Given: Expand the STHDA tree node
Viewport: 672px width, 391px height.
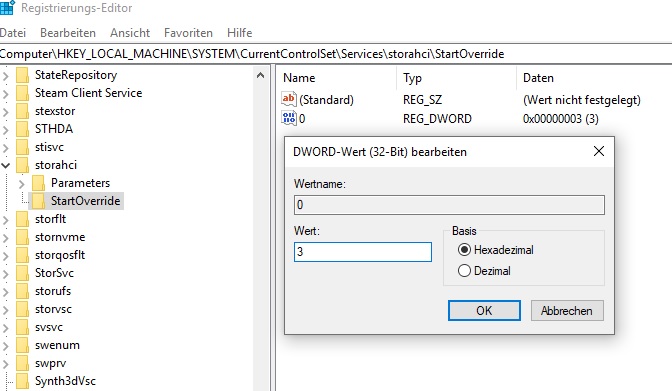Looking at the screenshot, I should [6, 130].
